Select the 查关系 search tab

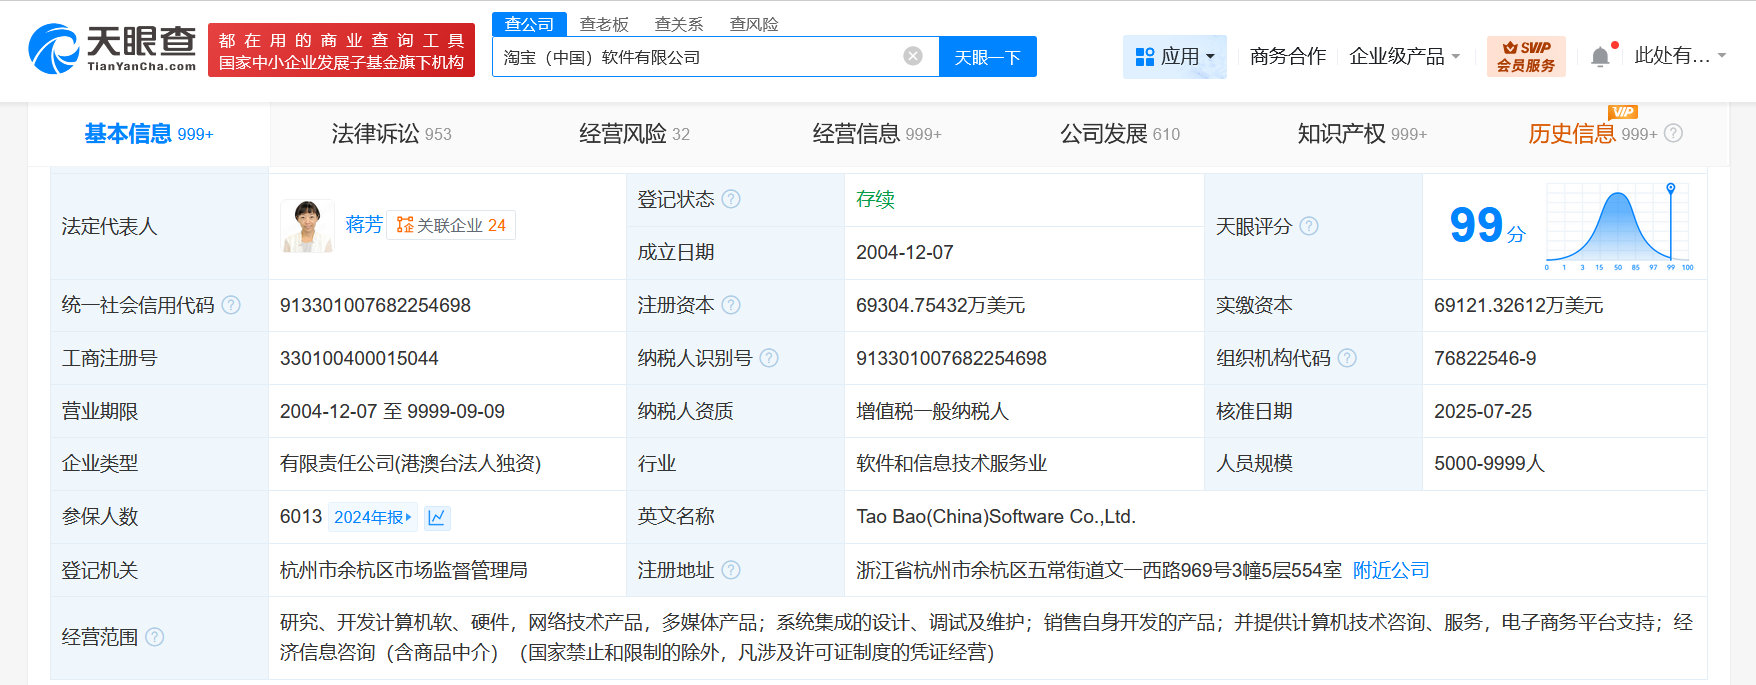[x=679, y=24]
